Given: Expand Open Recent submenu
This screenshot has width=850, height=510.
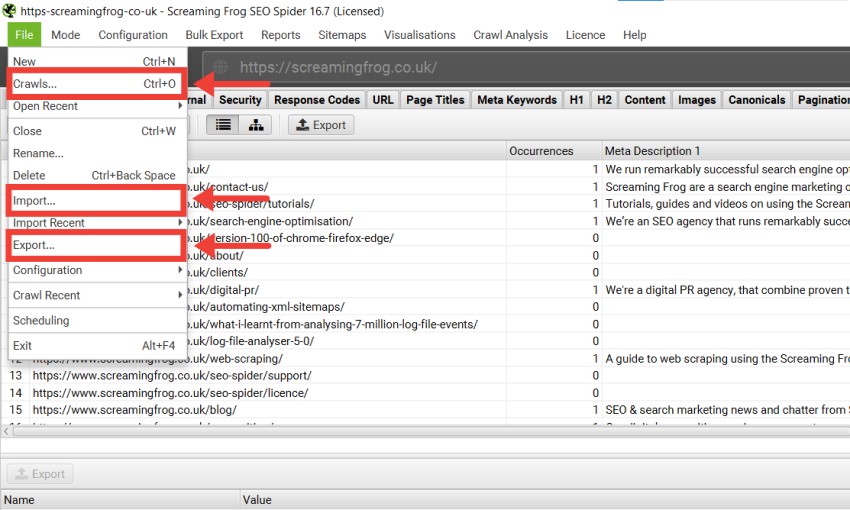Looking at the screenshot, I should (97, 106).
